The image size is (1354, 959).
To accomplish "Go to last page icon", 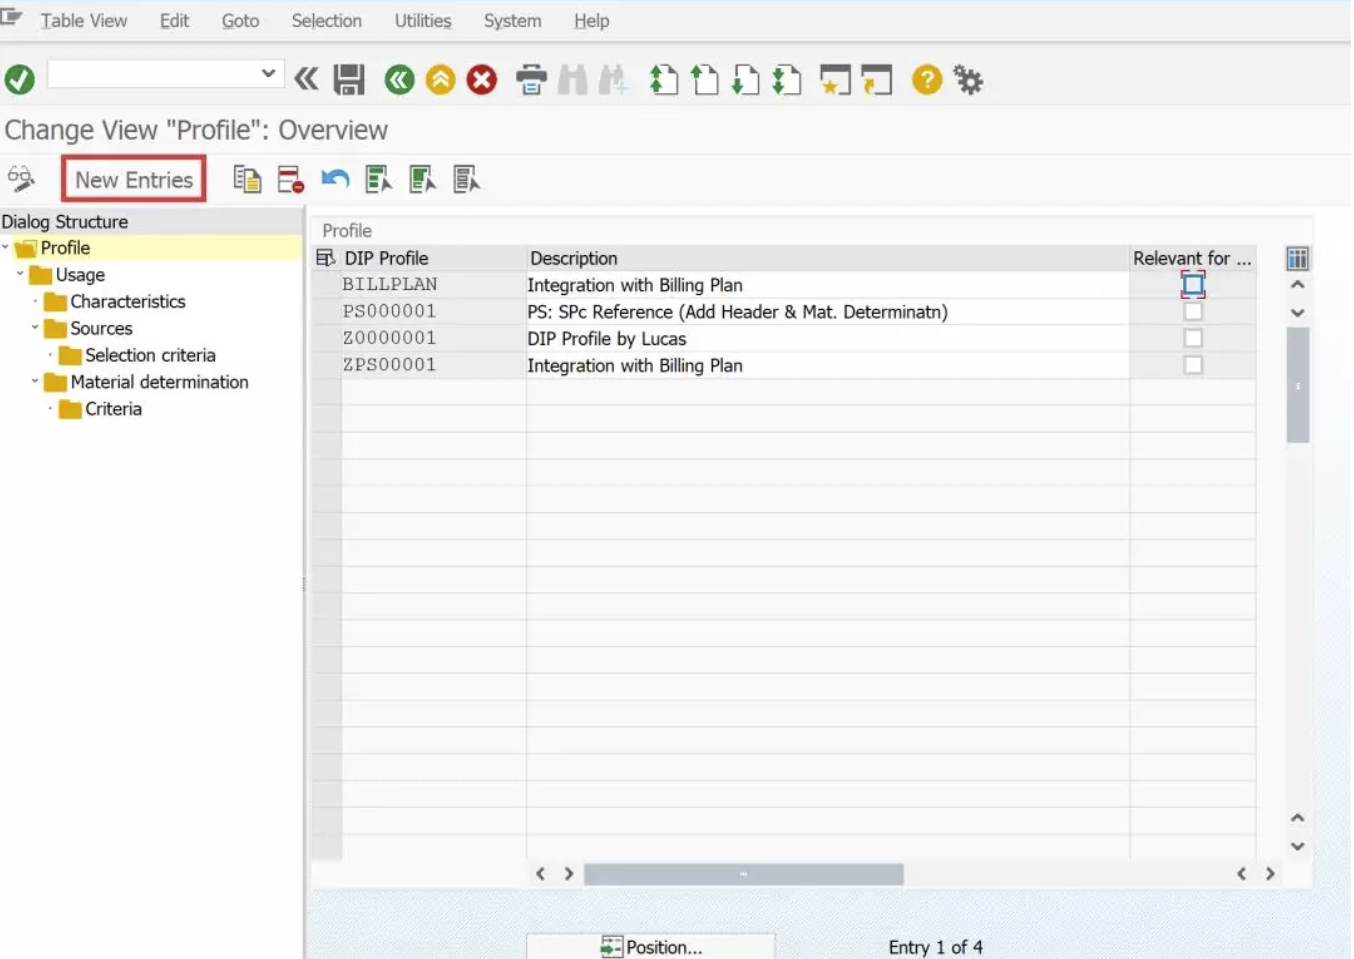I will (x=787, y=80).
